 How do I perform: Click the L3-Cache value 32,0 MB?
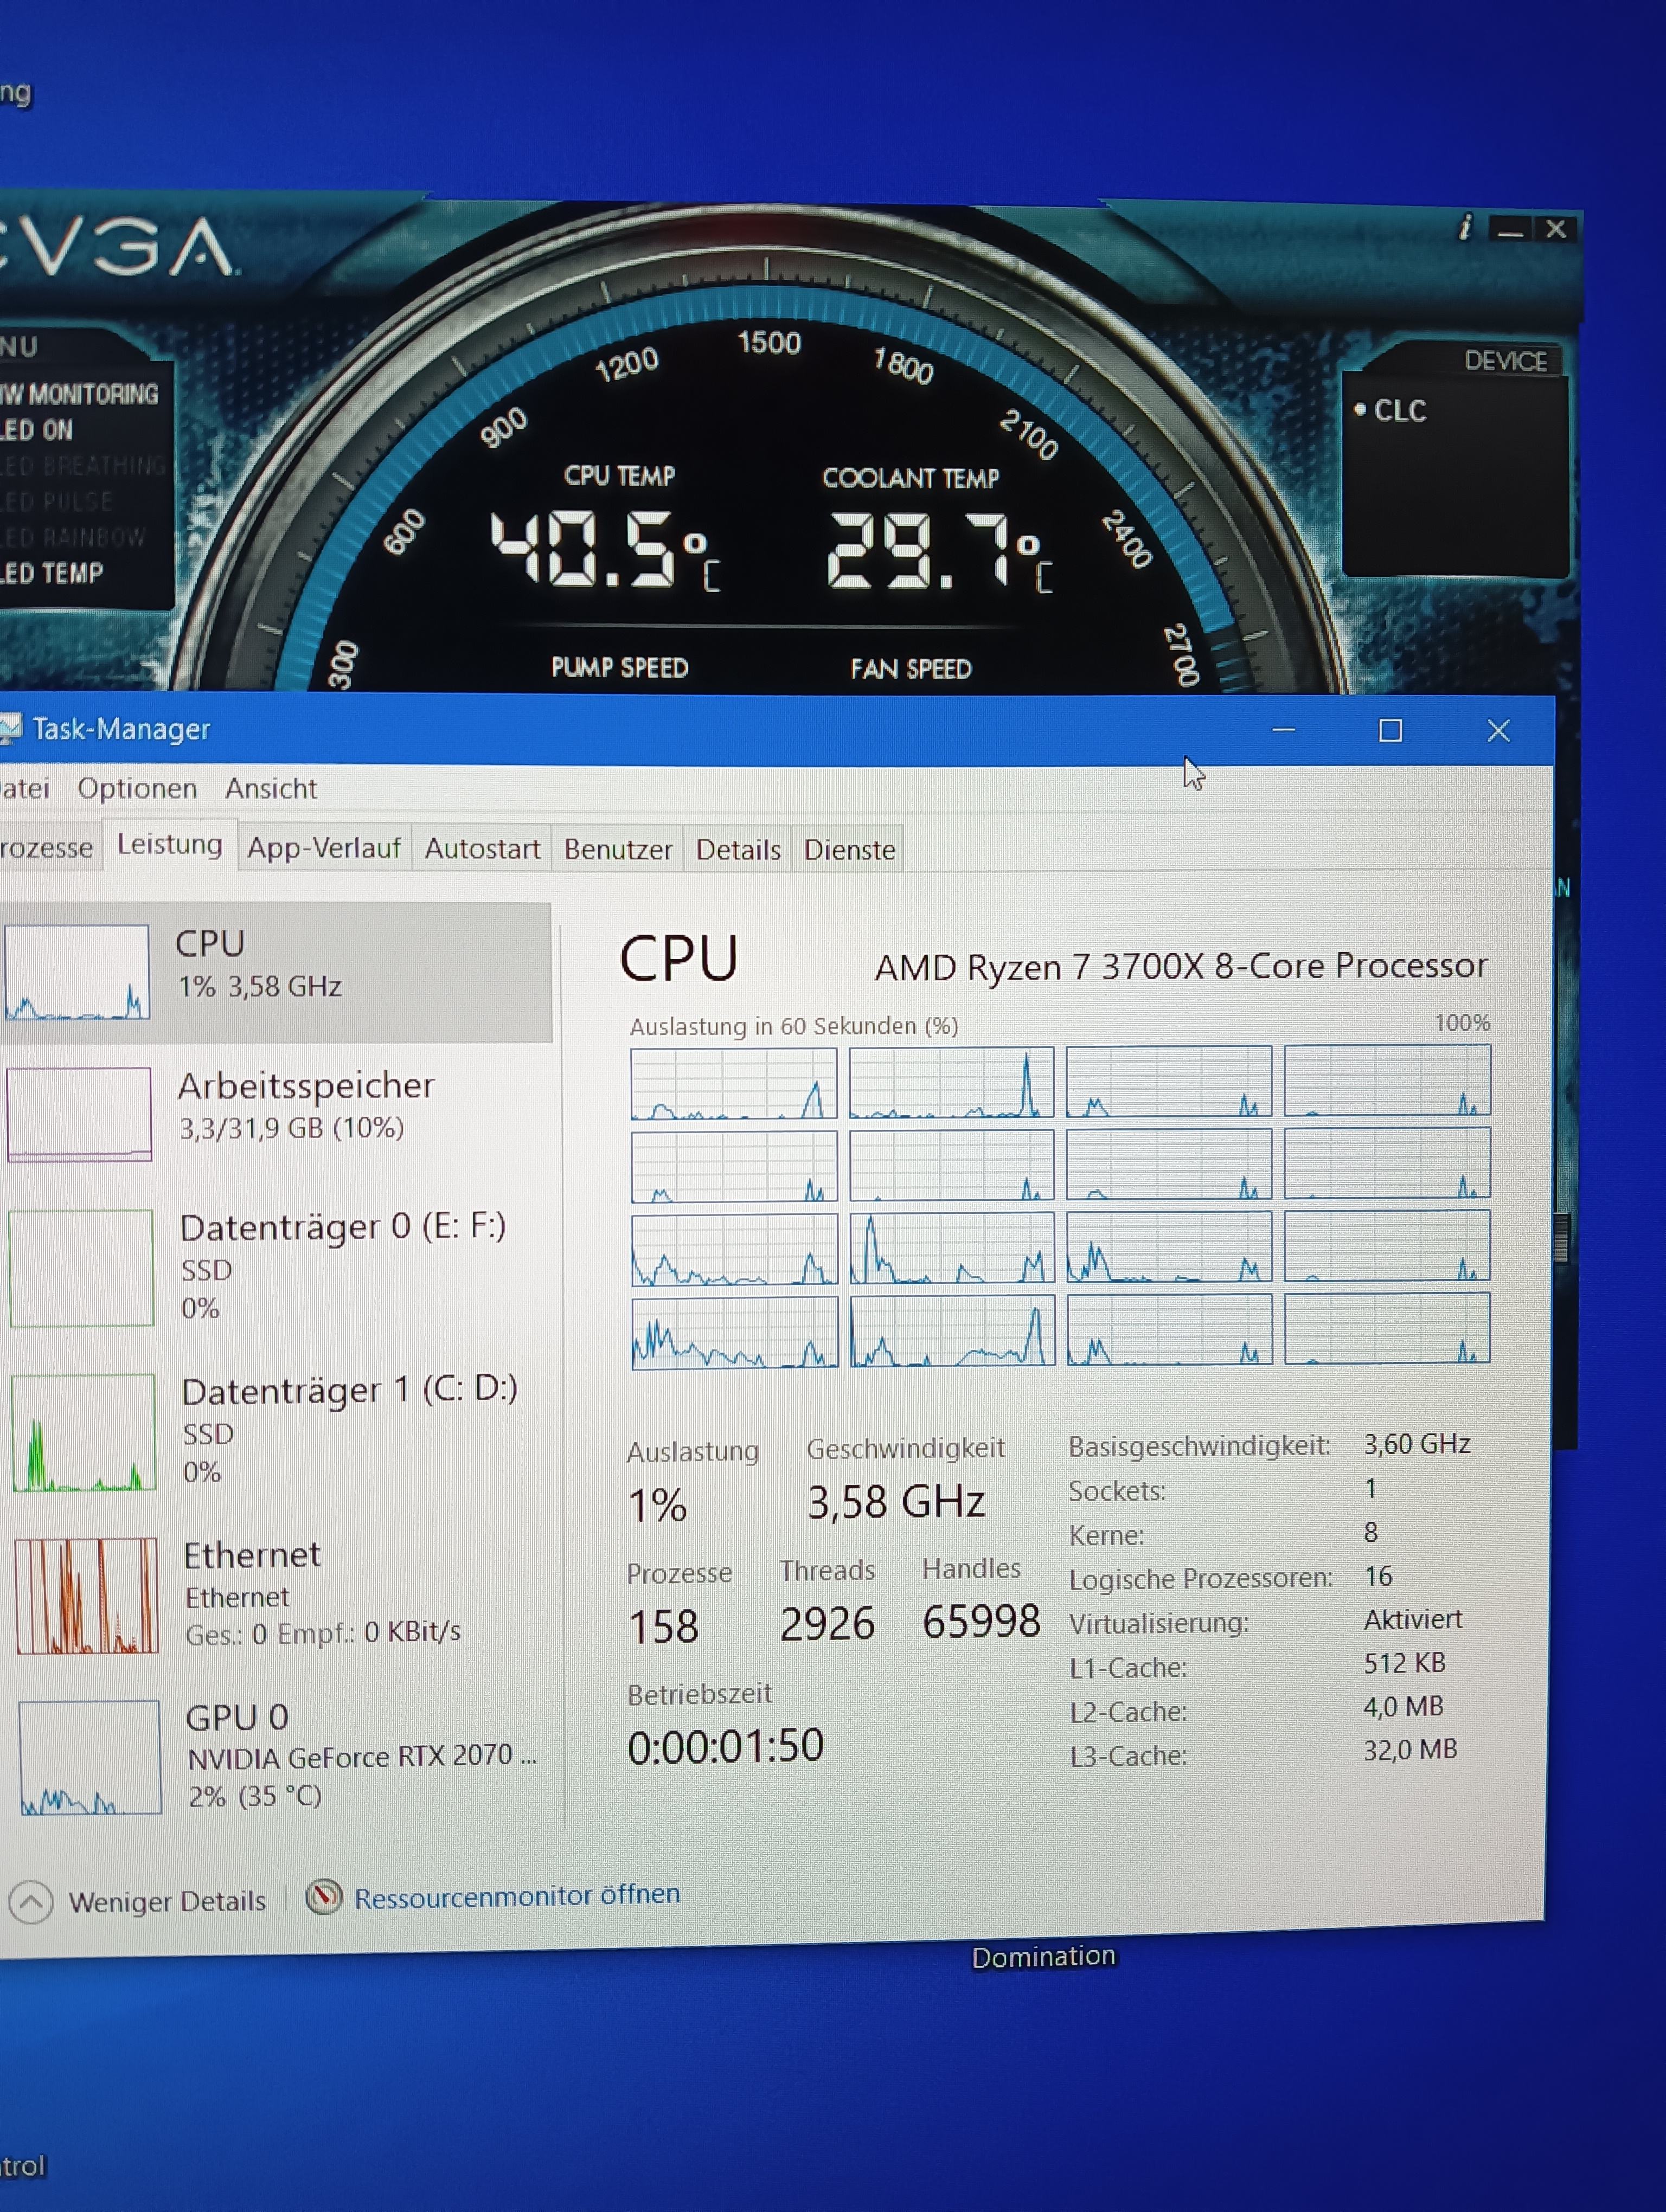[x=1410, y=1750]
